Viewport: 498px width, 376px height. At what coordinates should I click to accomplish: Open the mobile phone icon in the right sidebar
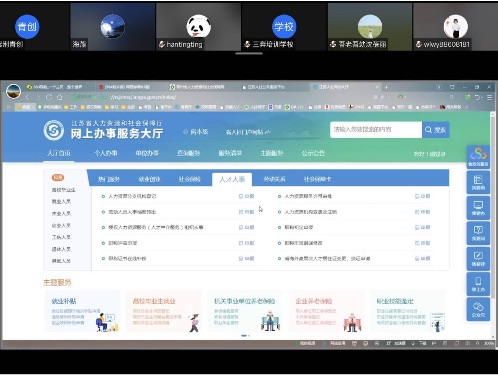click(x=478, y=284)
